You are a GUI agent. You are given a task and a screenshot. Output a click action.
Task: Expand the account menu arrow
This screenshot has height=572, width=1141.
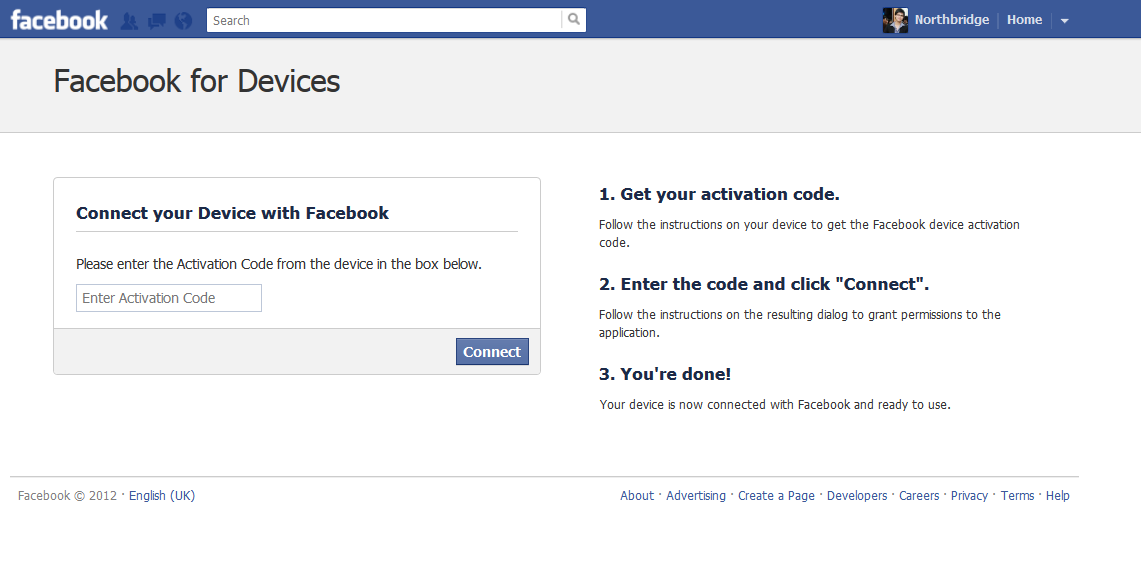pos(1065,21)
